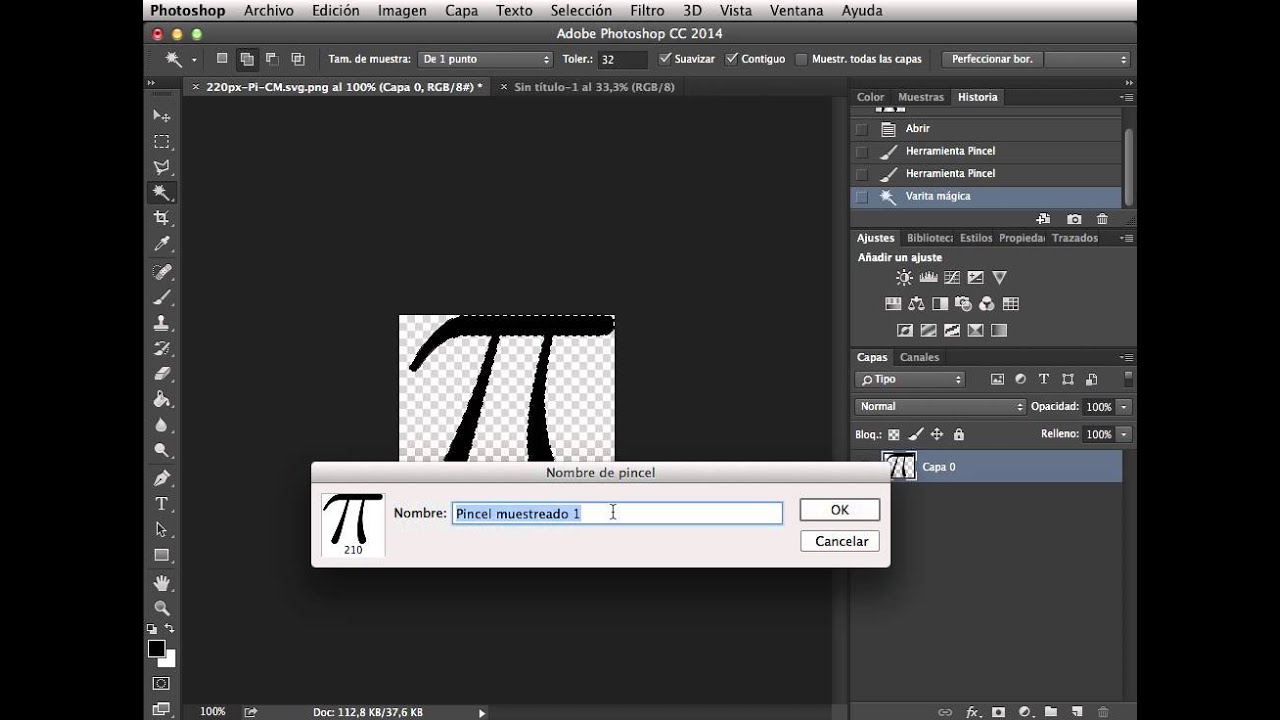Image resolution: width=1280 pixels, height=720 pixels.
Task: Confirm brush name with OK
Action: tap(840, 510)
